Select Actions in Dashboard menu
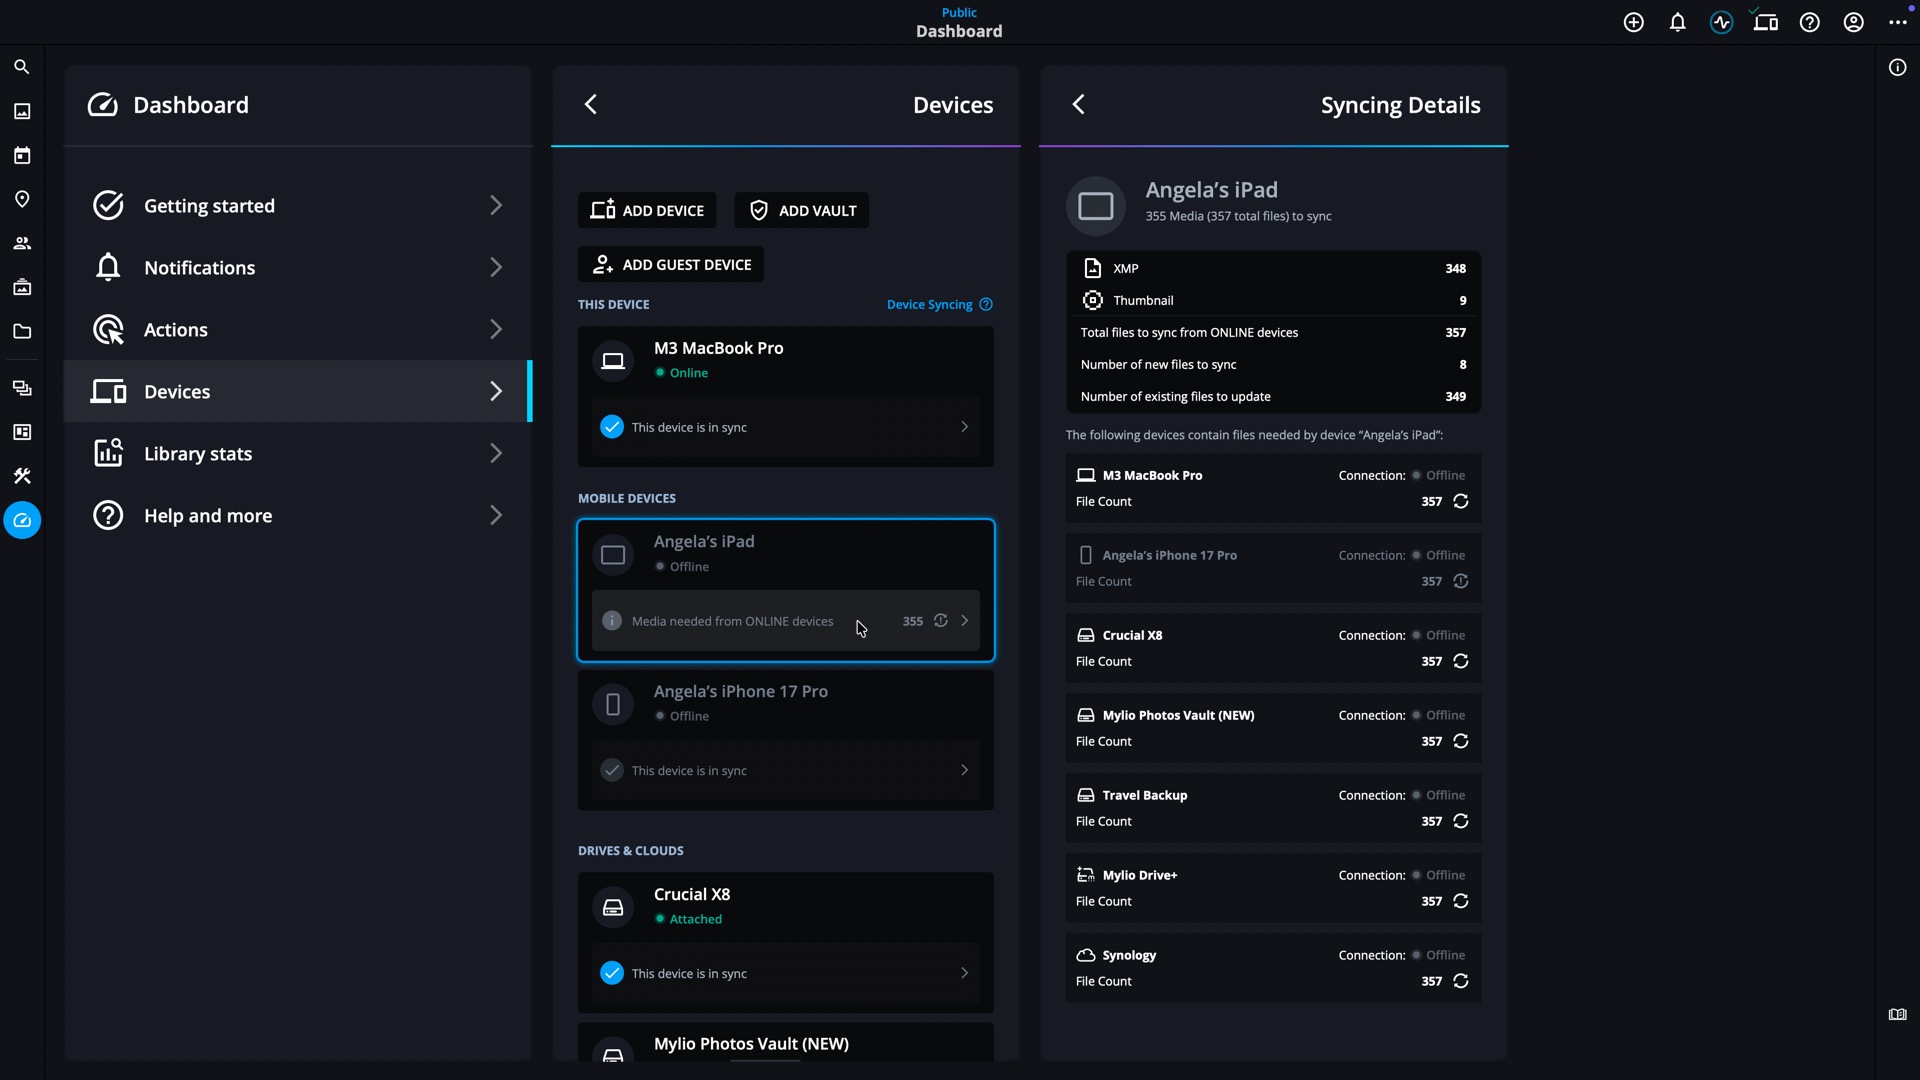1920x1080 pixels. point(176,329)
